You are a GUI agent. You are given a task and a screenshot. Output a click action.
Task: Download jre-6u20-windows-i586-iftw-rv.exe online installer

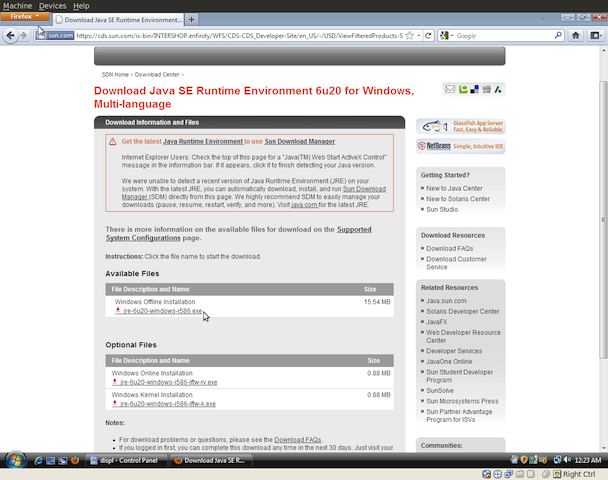click(x=169, y=382)
